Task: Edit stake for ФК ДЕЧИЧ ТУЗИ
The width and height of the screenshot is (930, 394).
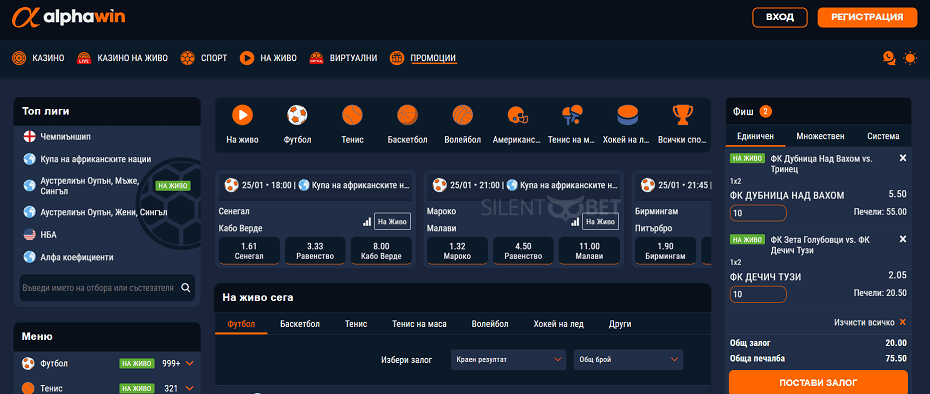Action: click(758, 294)
